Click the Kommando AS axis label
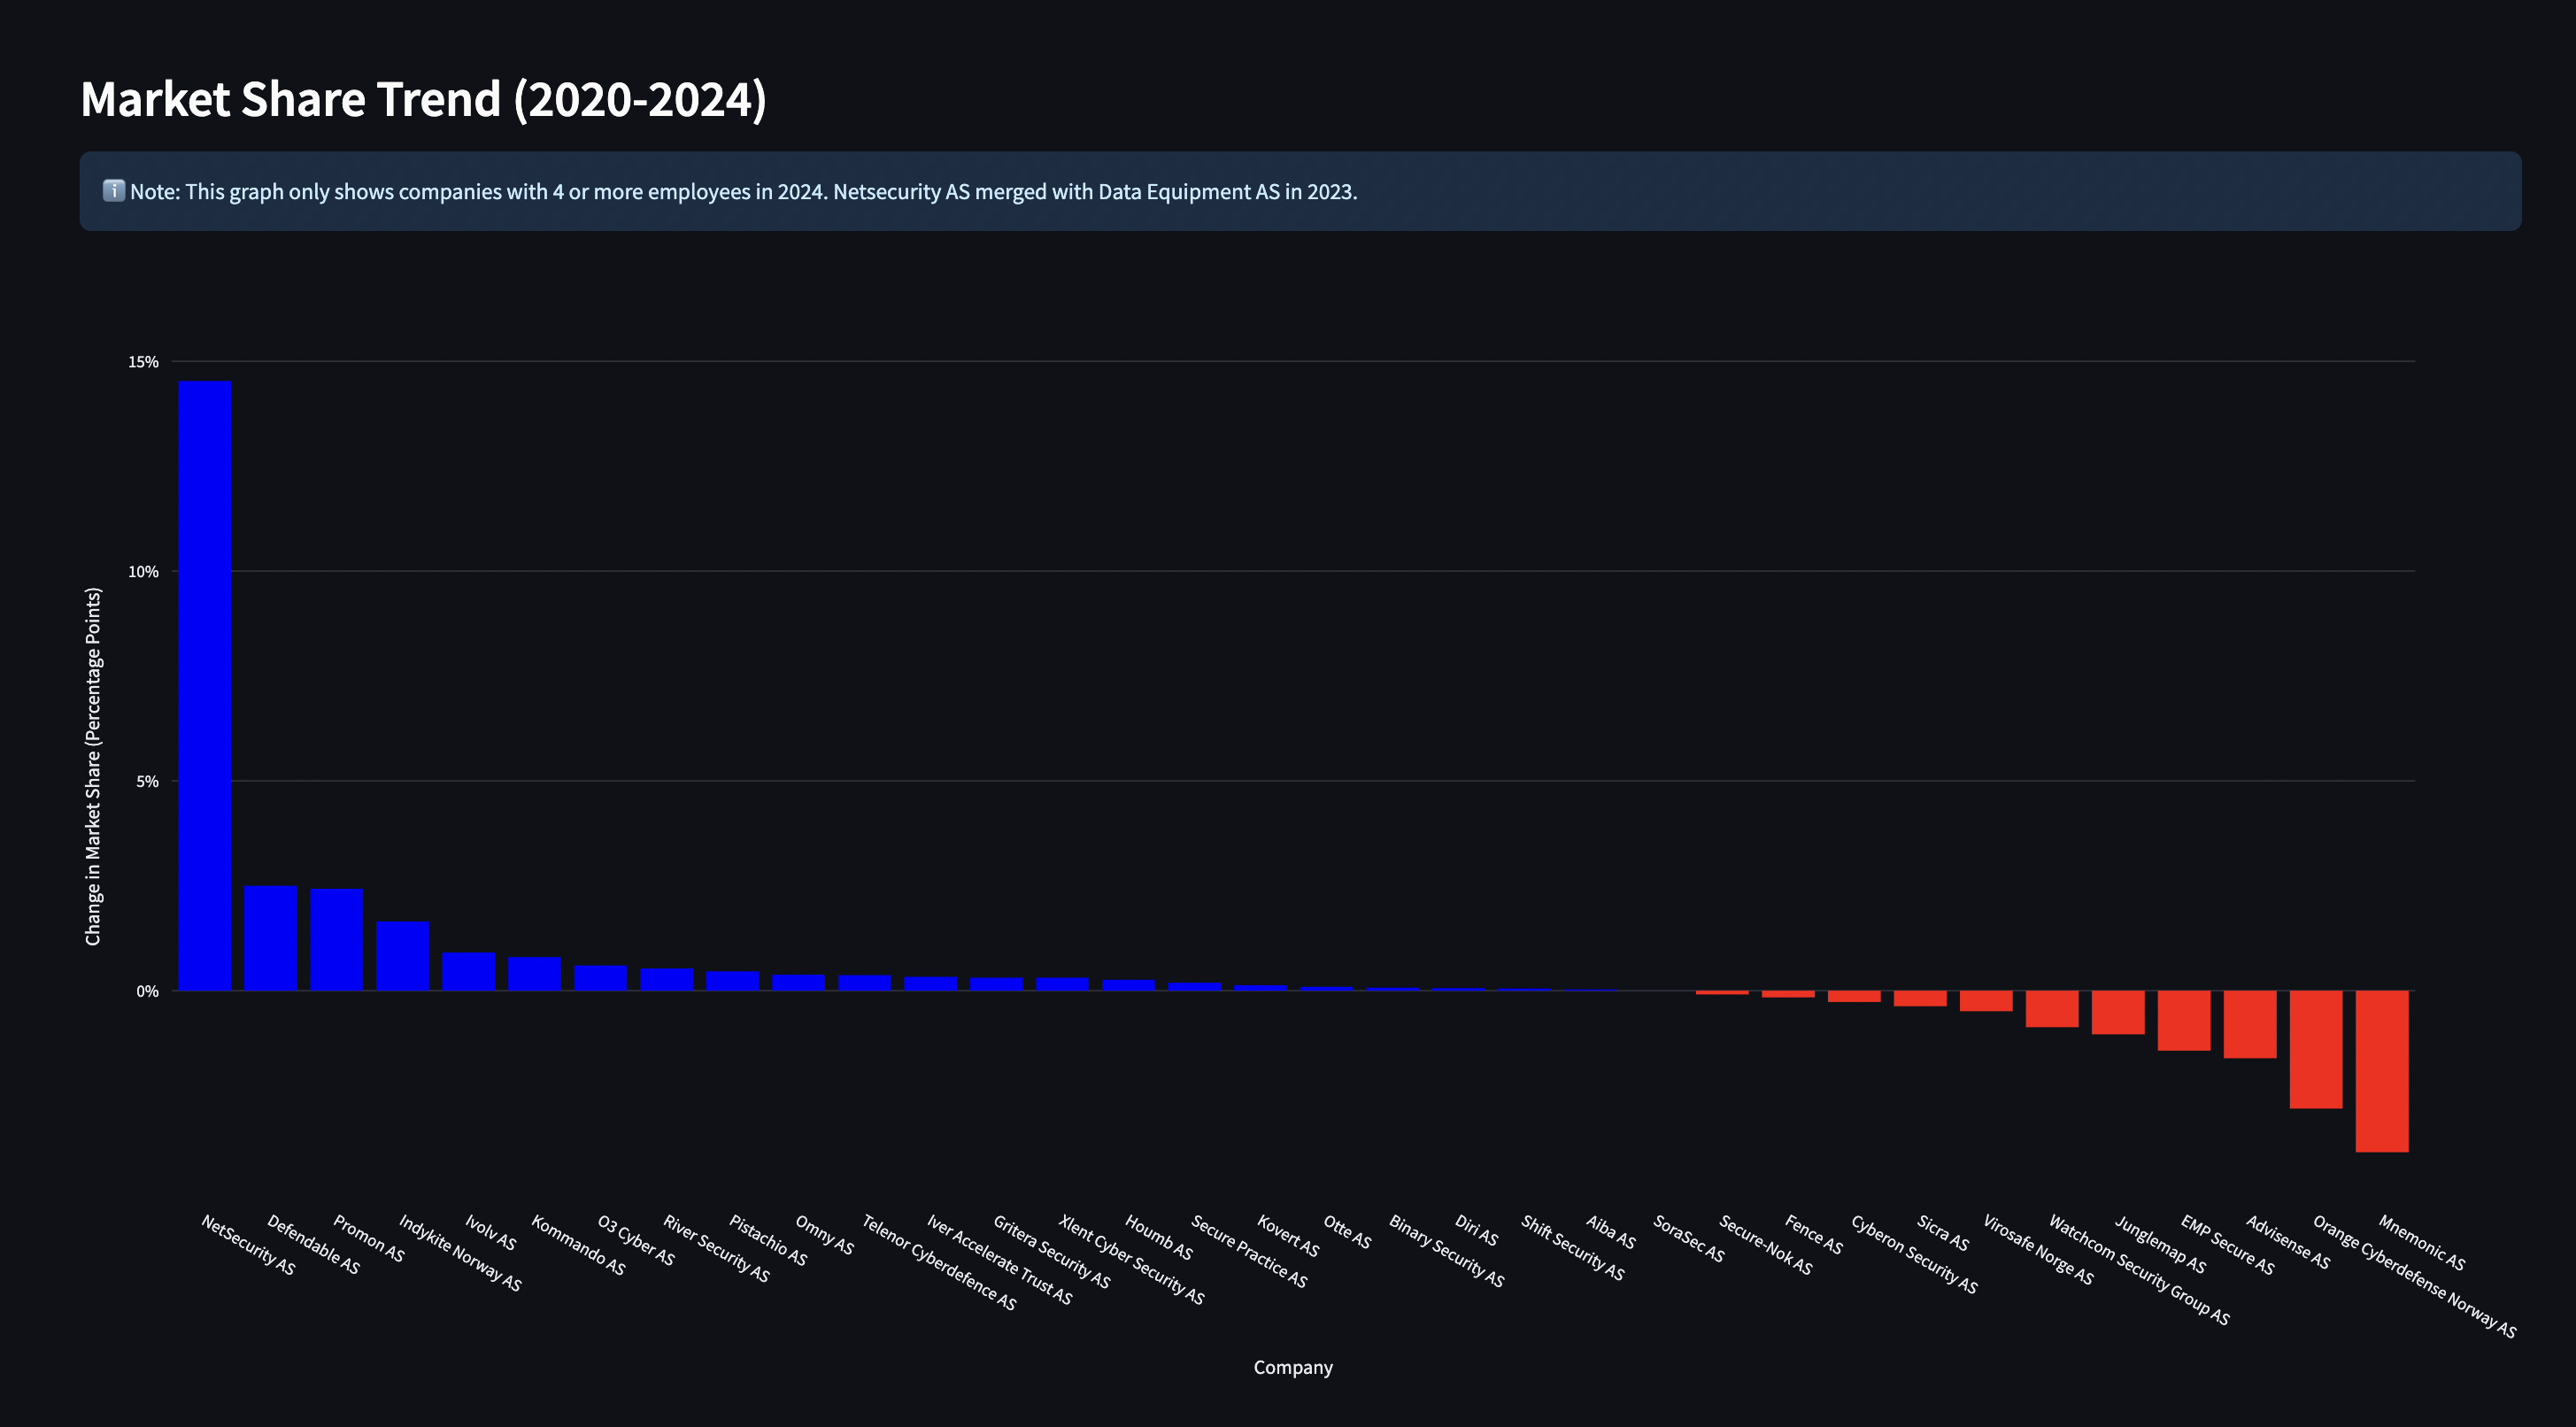2576x1427 pixels. click(578, 1245)
